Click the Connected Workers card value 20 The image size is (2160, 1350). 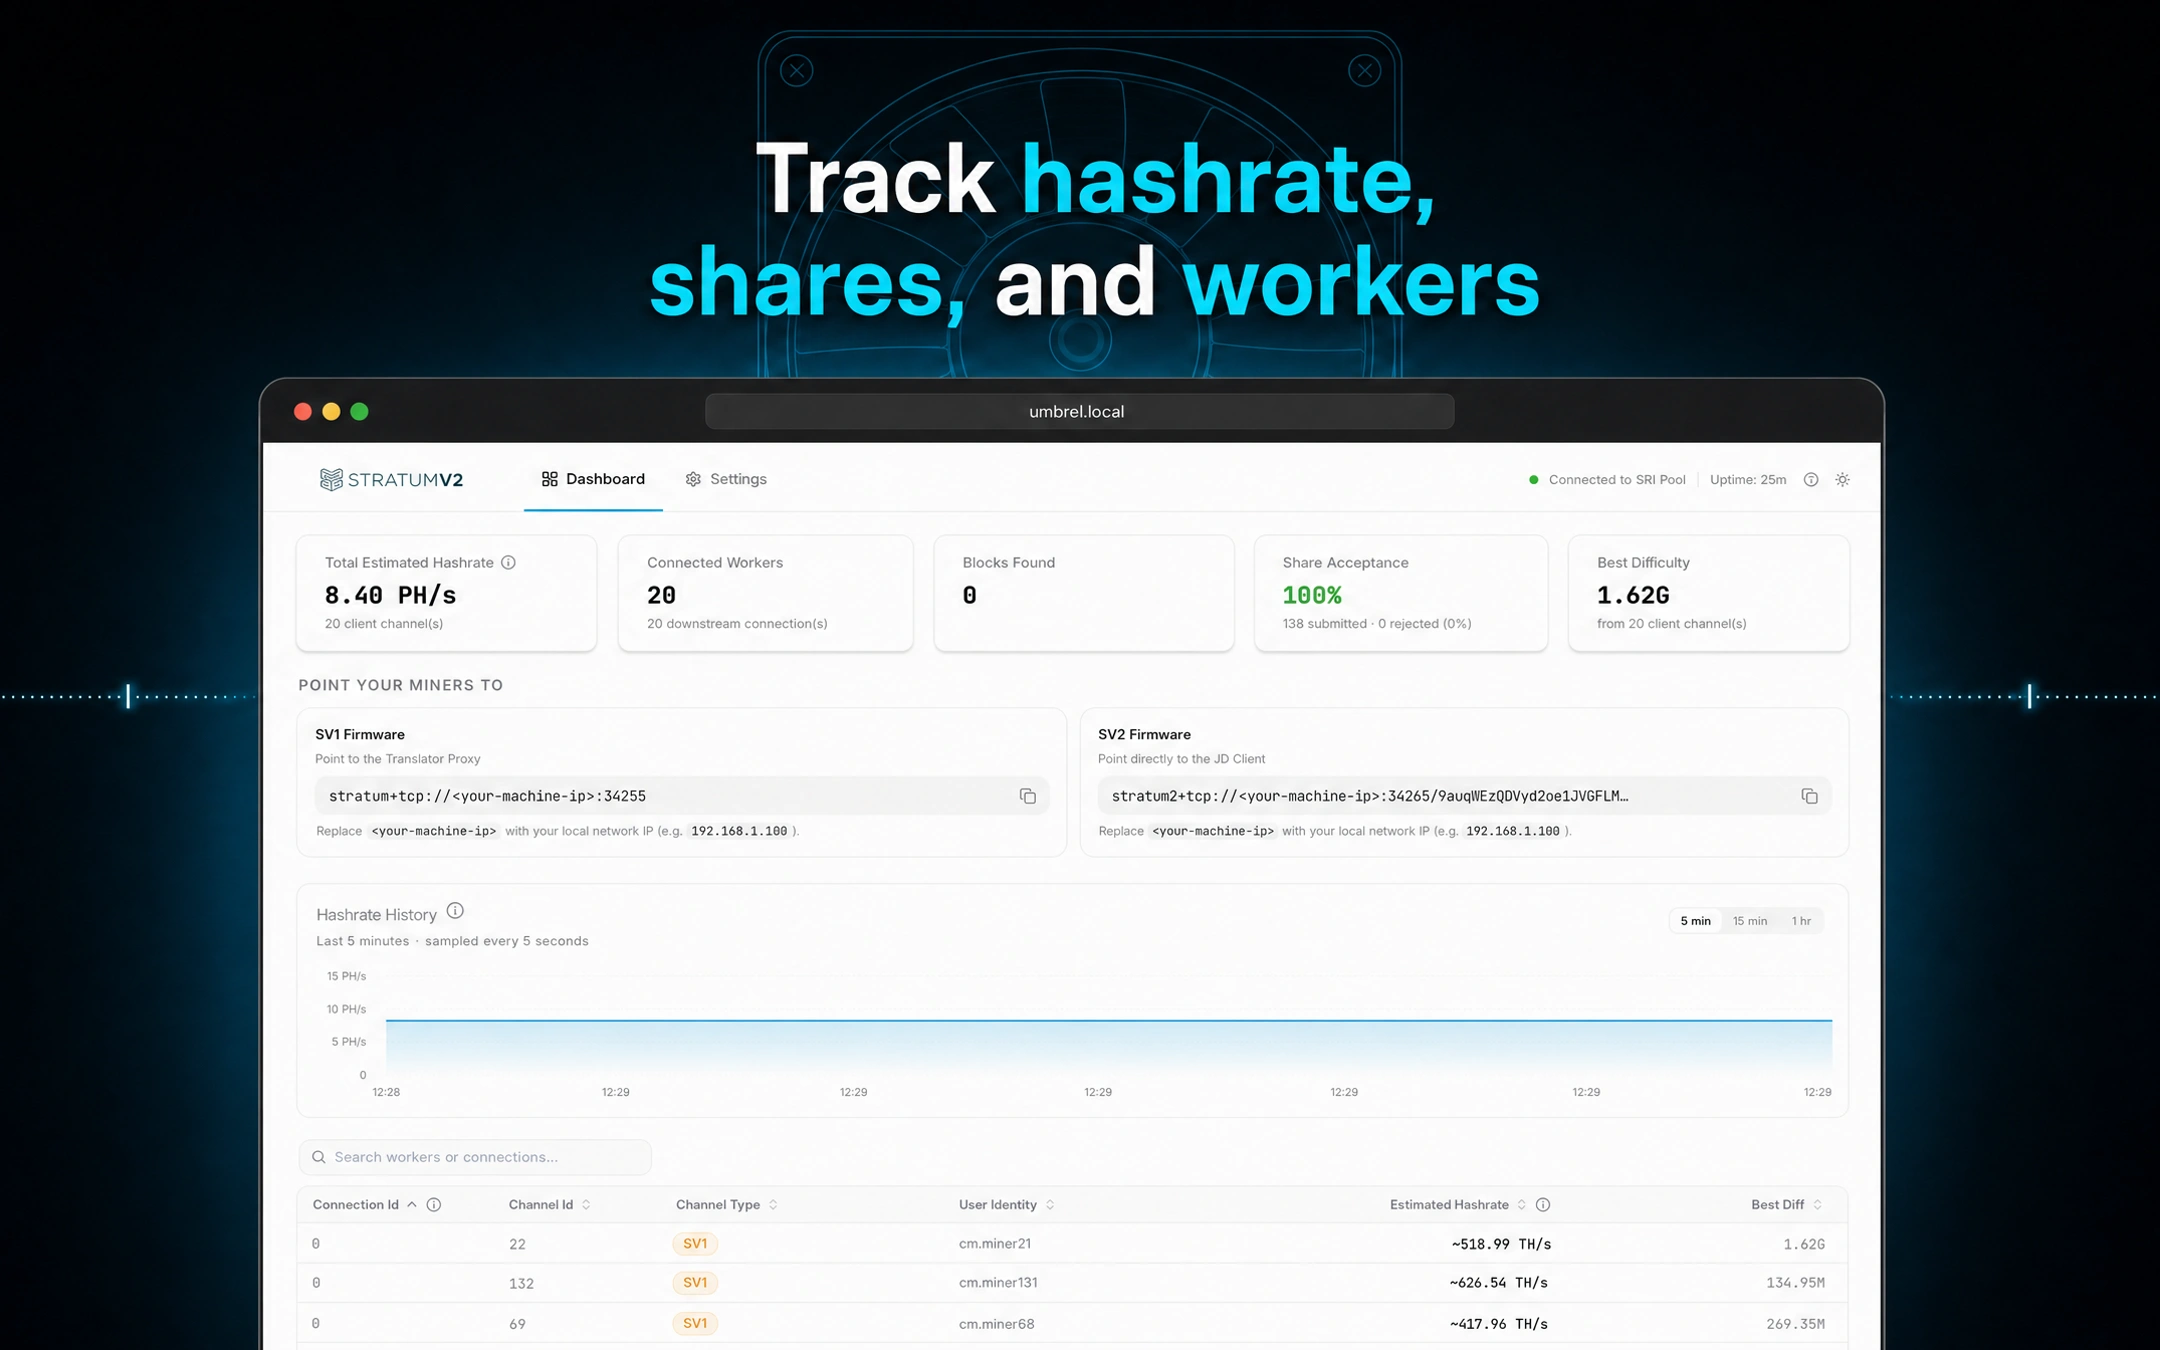point(661,596)
